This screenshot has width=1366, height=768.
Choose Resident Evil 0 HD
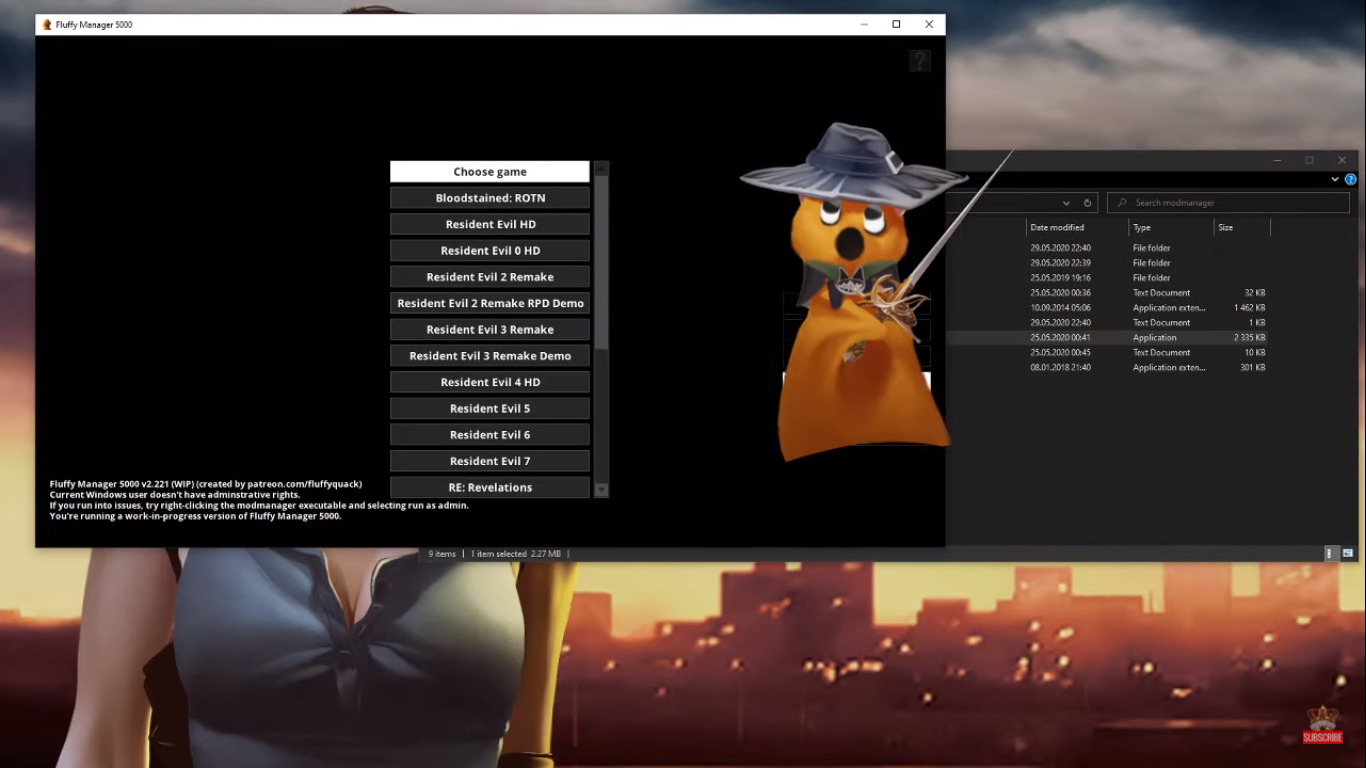coord(490,251)
